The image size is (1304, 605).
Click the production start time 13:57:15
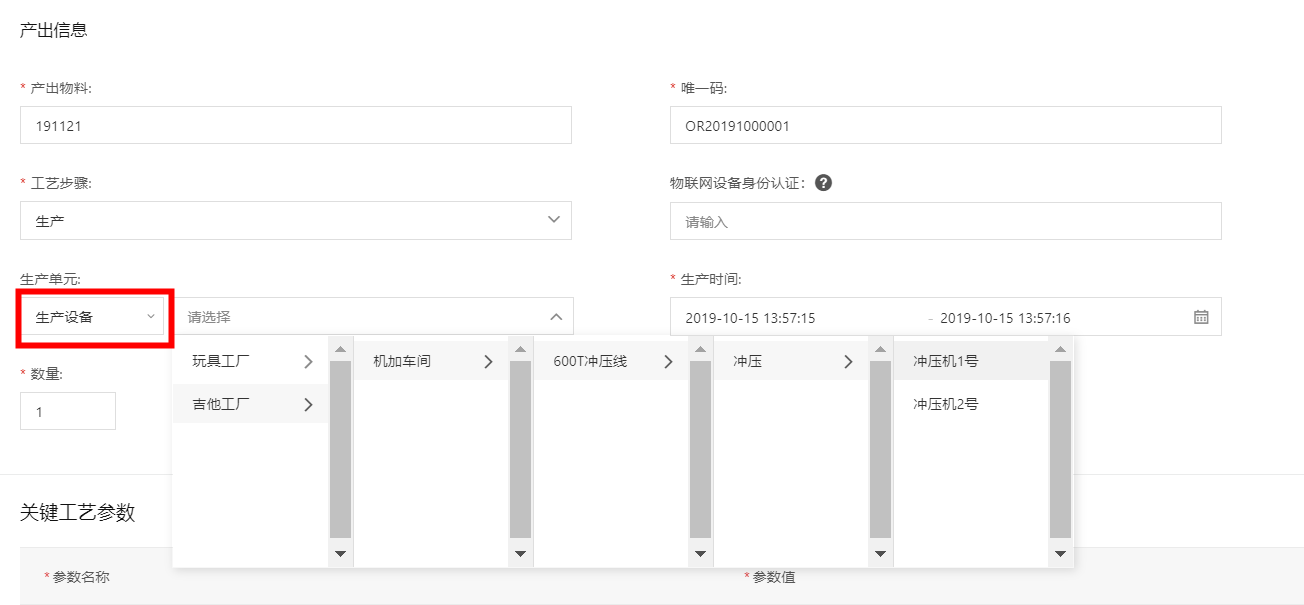(750, 318)
